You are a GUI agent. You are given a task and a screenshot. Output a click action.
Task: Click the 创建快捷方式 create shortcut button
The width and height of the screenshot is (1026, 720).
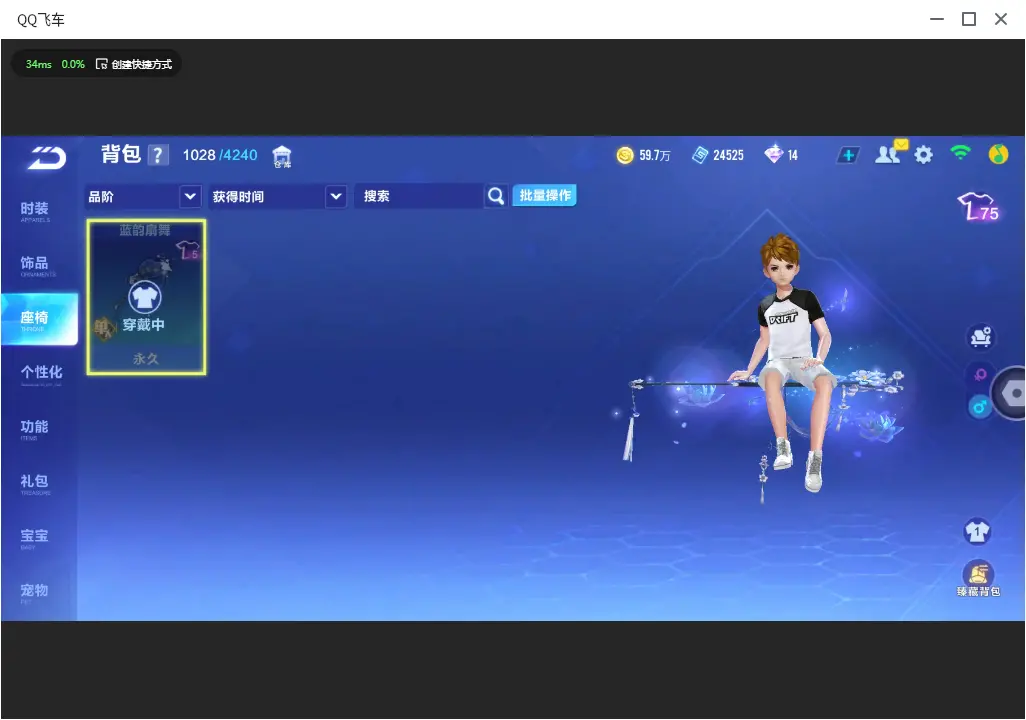(133, 64)
